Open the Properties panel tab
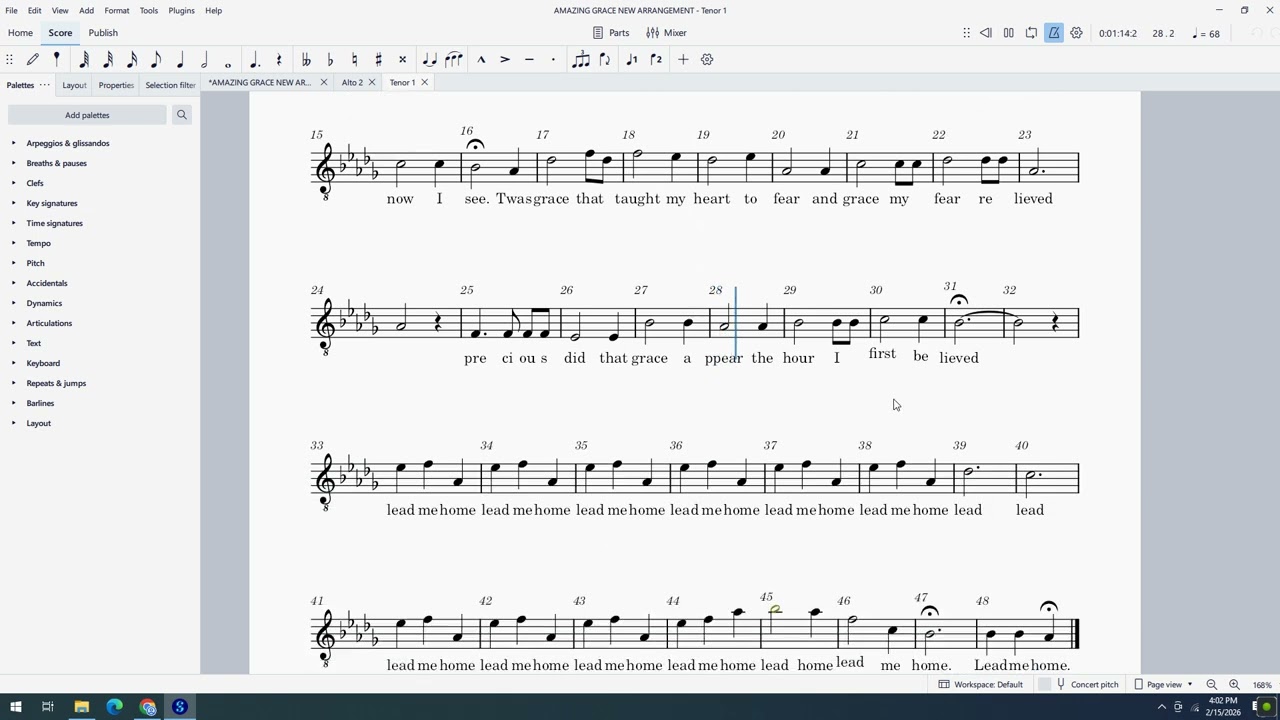Image resolution: width=1280 pixels, height=720 pixels. [x=116, y=85]
